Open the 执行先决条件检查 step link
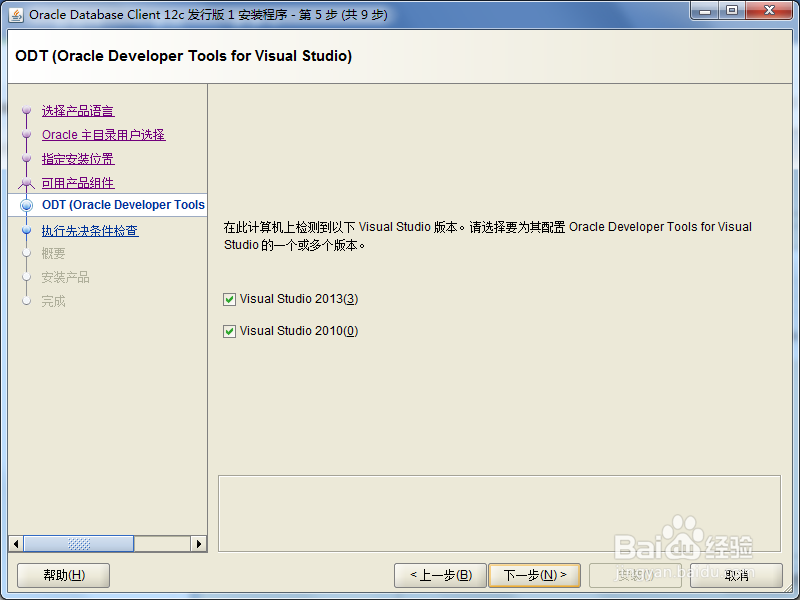Screen dimensions: 800x600 [90, 231]
